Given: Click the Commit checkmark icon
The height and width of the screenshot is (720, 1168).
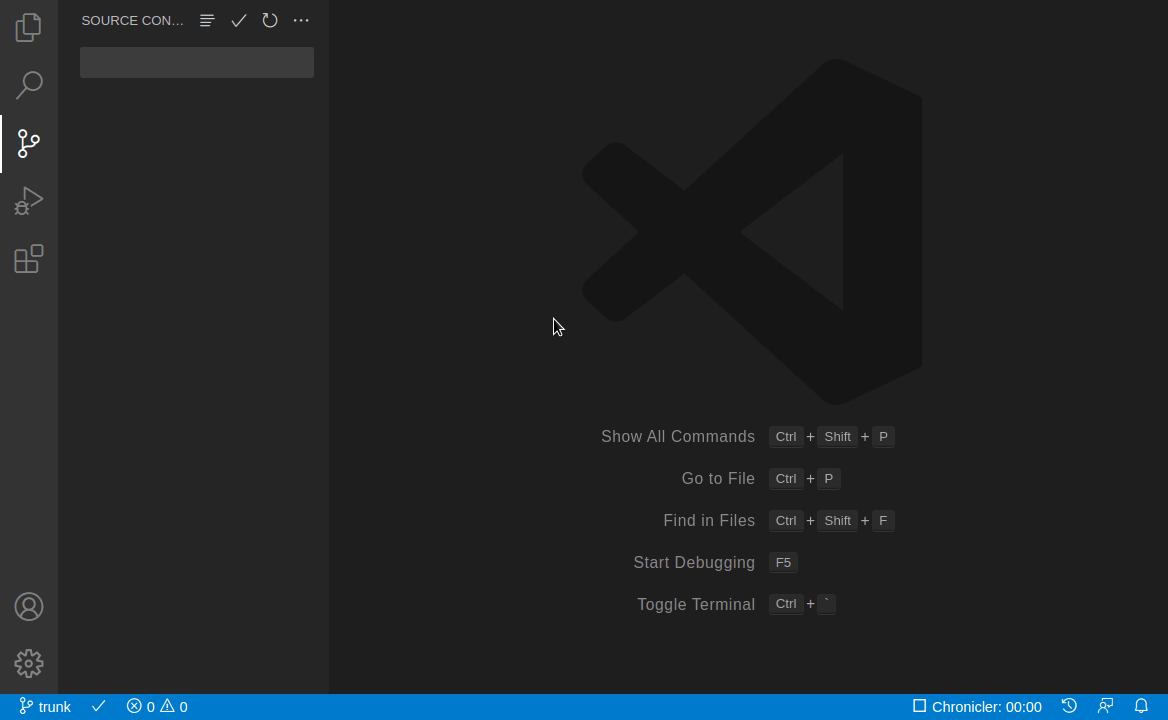Looking at the screenshot, I should [238, 21].
